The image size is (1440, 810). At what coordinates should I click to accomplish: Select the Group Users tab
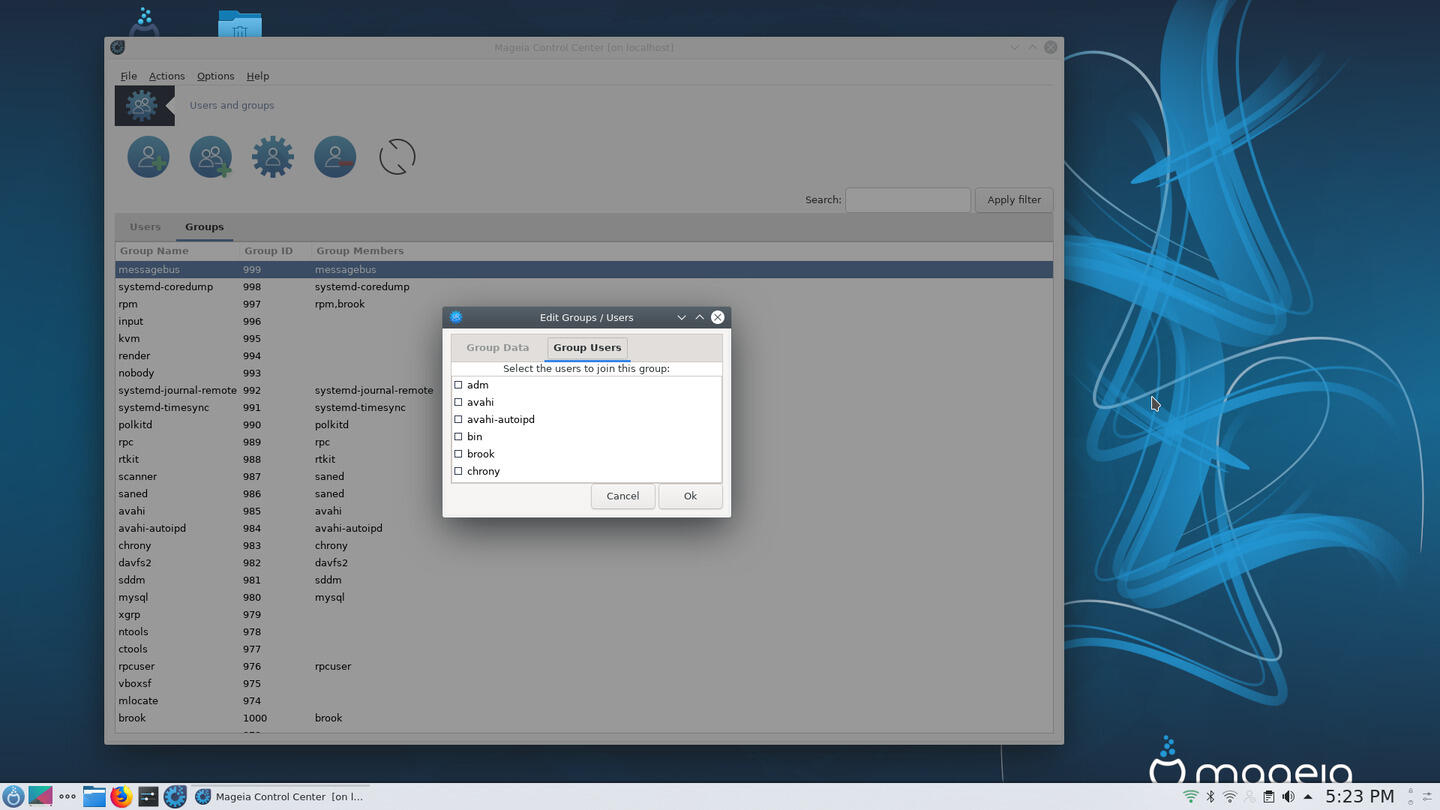pyautogui.click(x=587, y=348)
